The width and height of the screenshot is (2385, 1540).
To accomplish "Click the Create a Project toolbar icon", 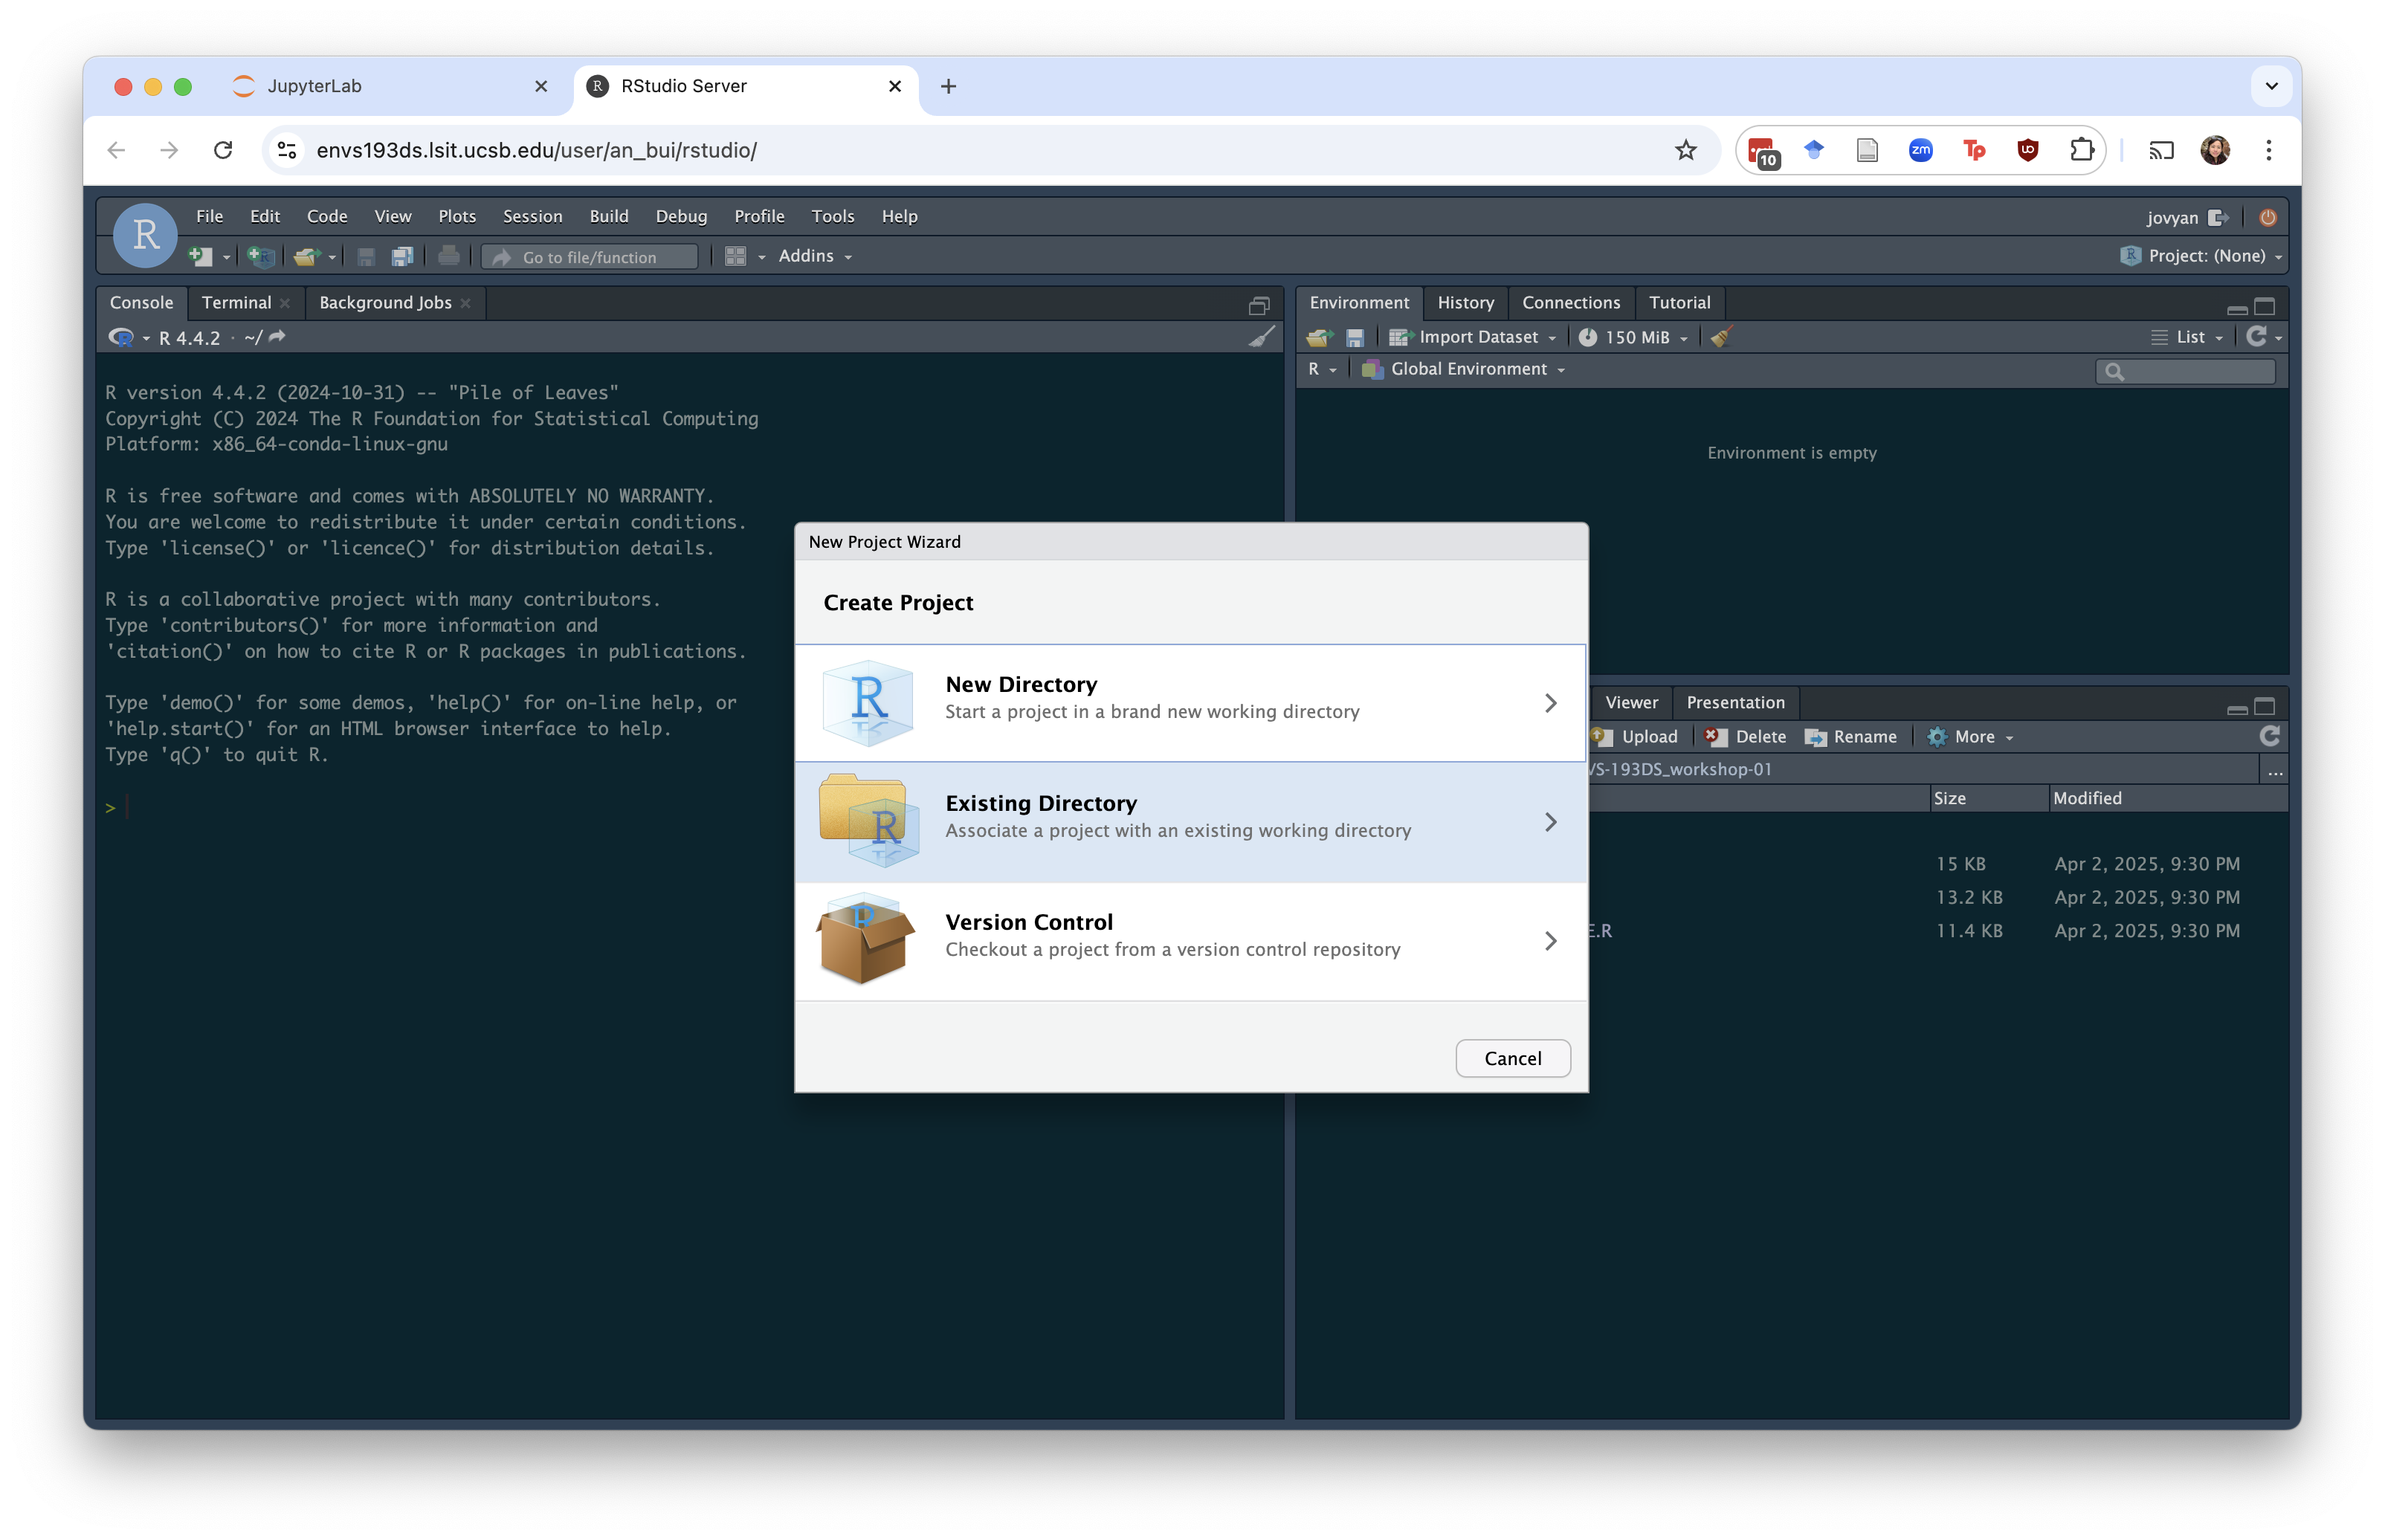I will click(x=261, y=257).
